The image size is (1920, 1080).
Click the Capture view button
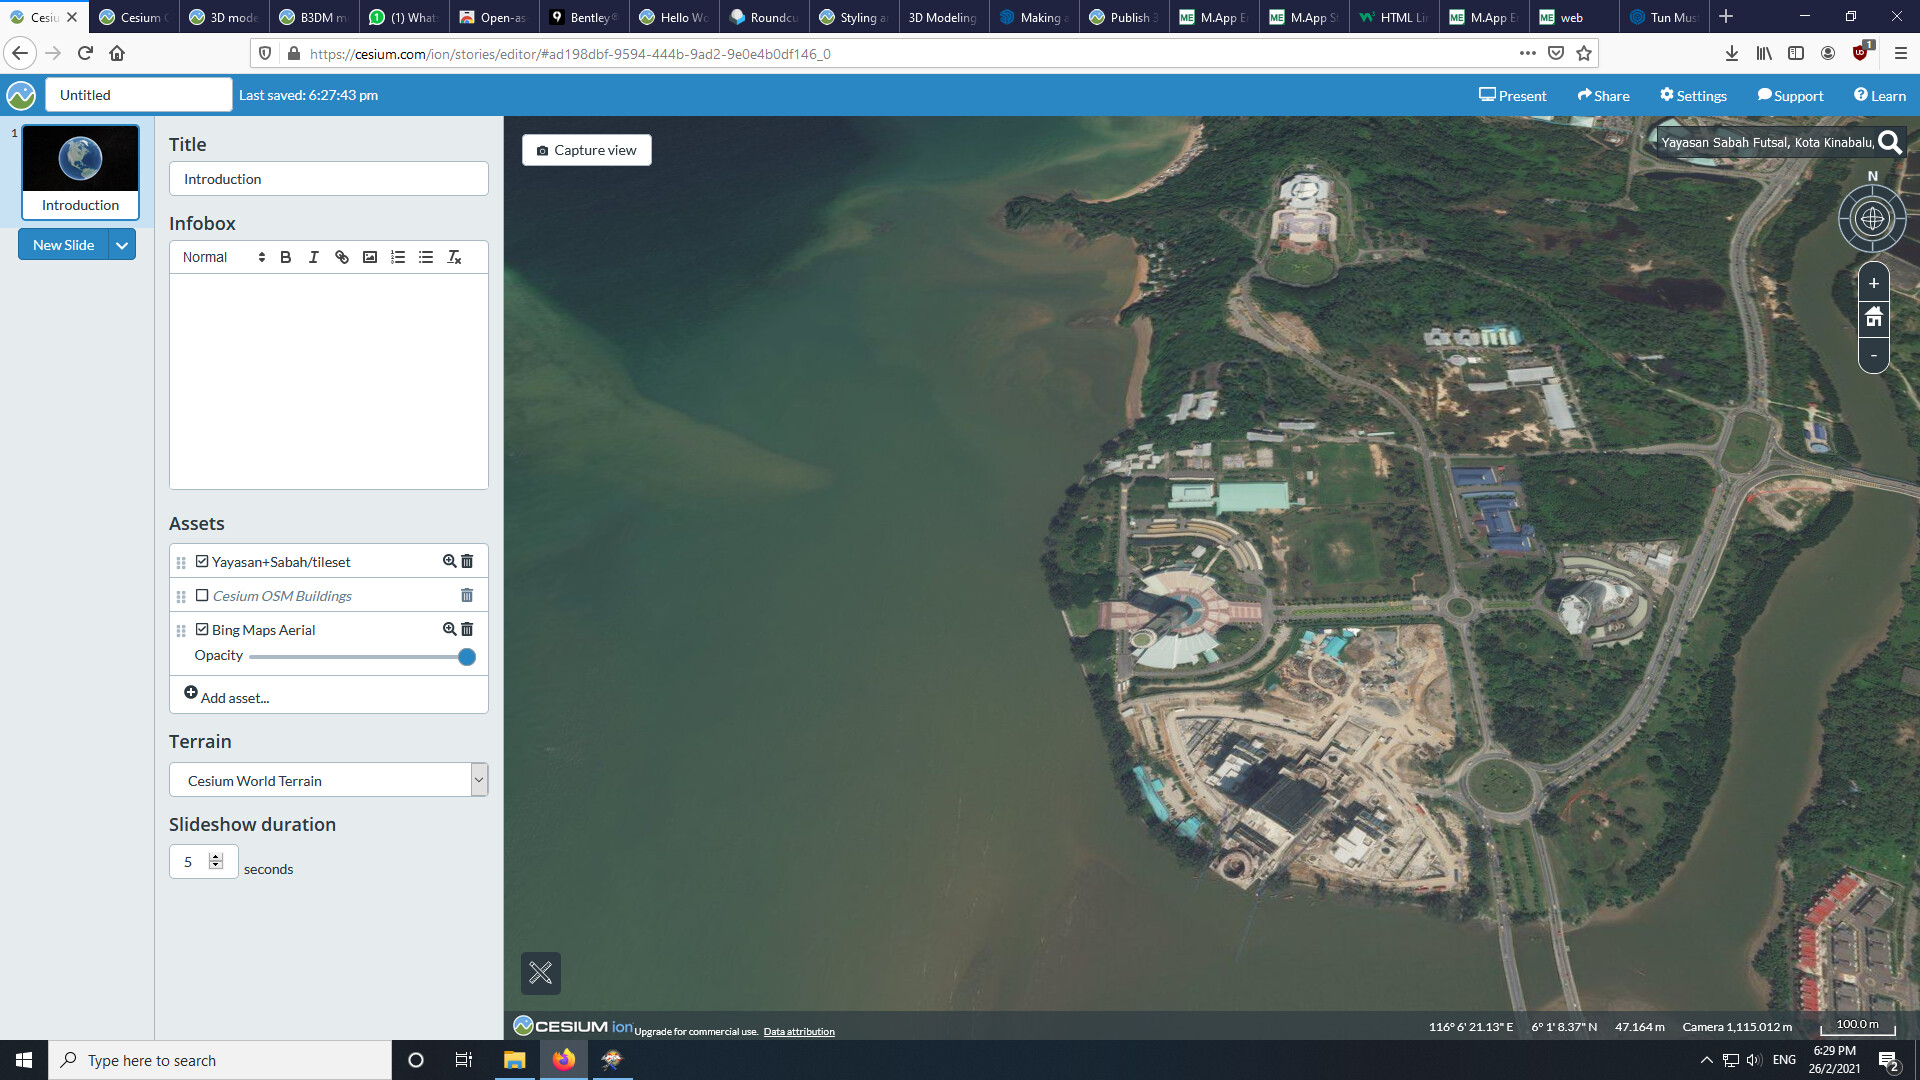587,150
